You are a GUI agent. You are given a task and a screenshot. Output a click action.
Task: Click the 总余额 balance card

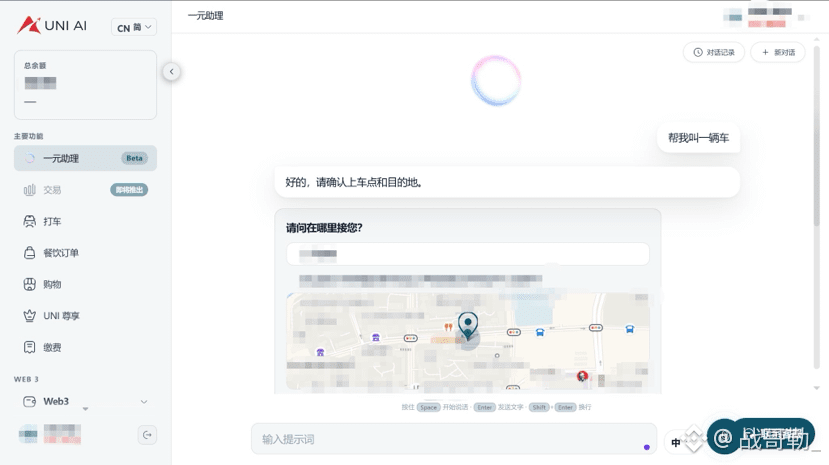[x=85, y=85]
